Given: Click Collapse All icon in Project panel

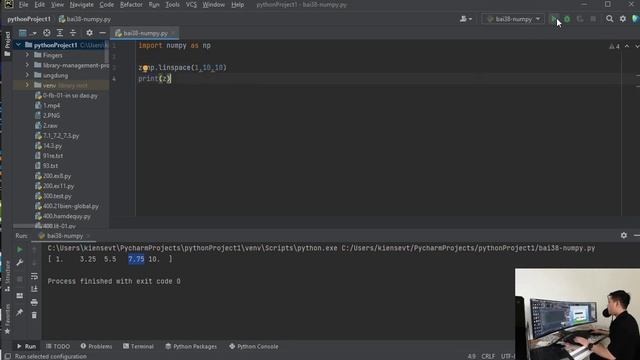Looking at the screenshot, I should tap(73, 33).
